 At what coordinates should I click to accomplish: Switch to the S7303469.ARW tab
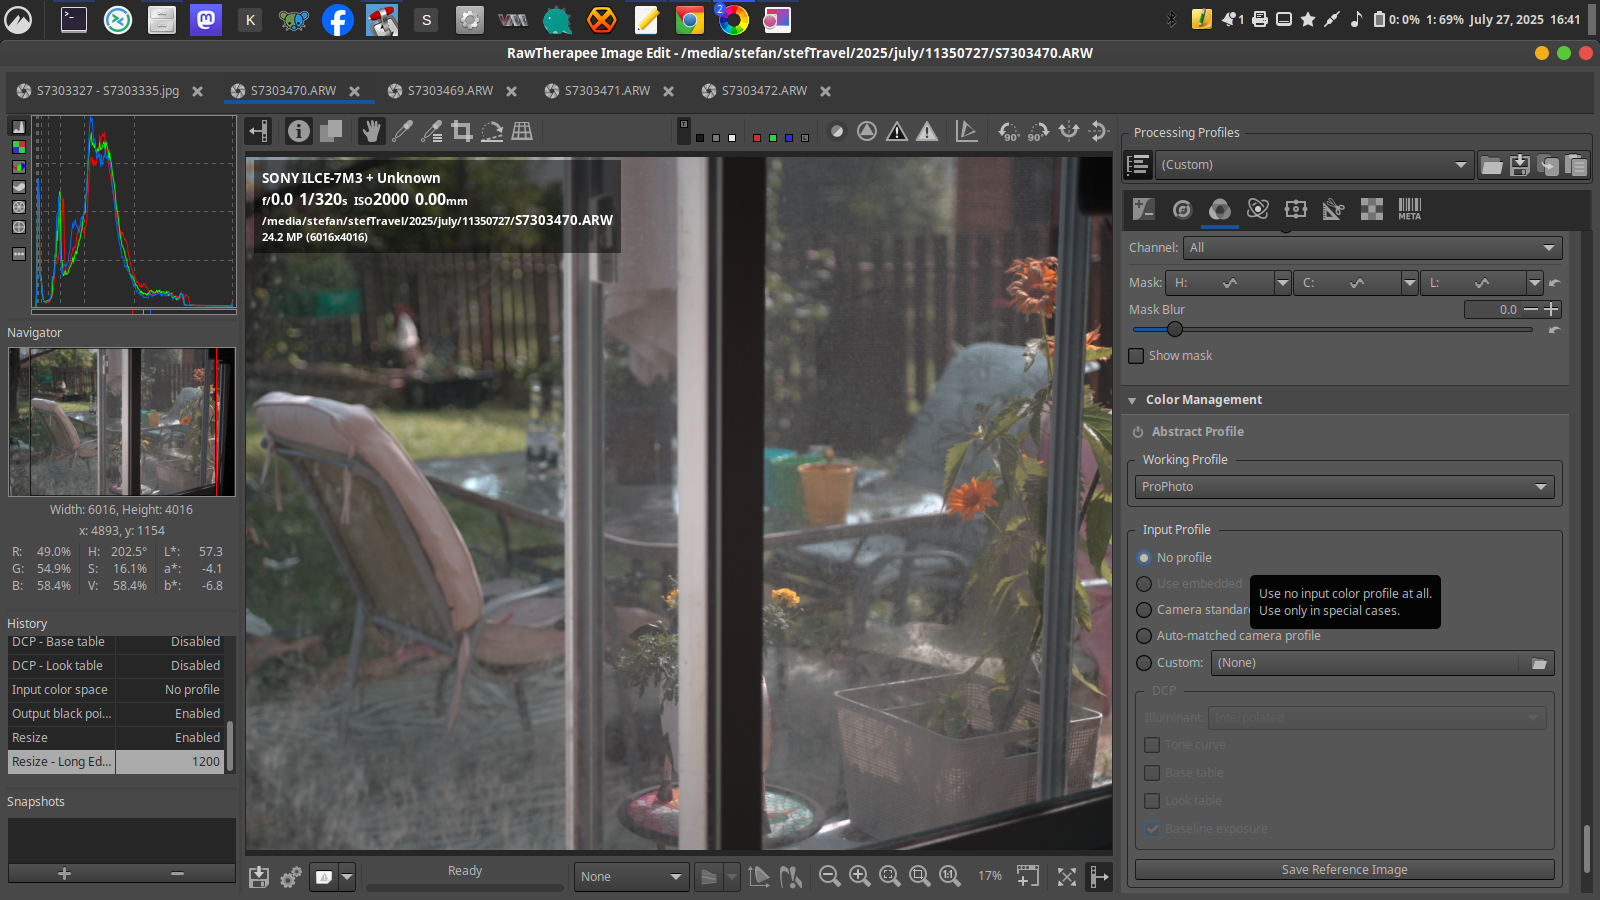(x=450, y=91)
